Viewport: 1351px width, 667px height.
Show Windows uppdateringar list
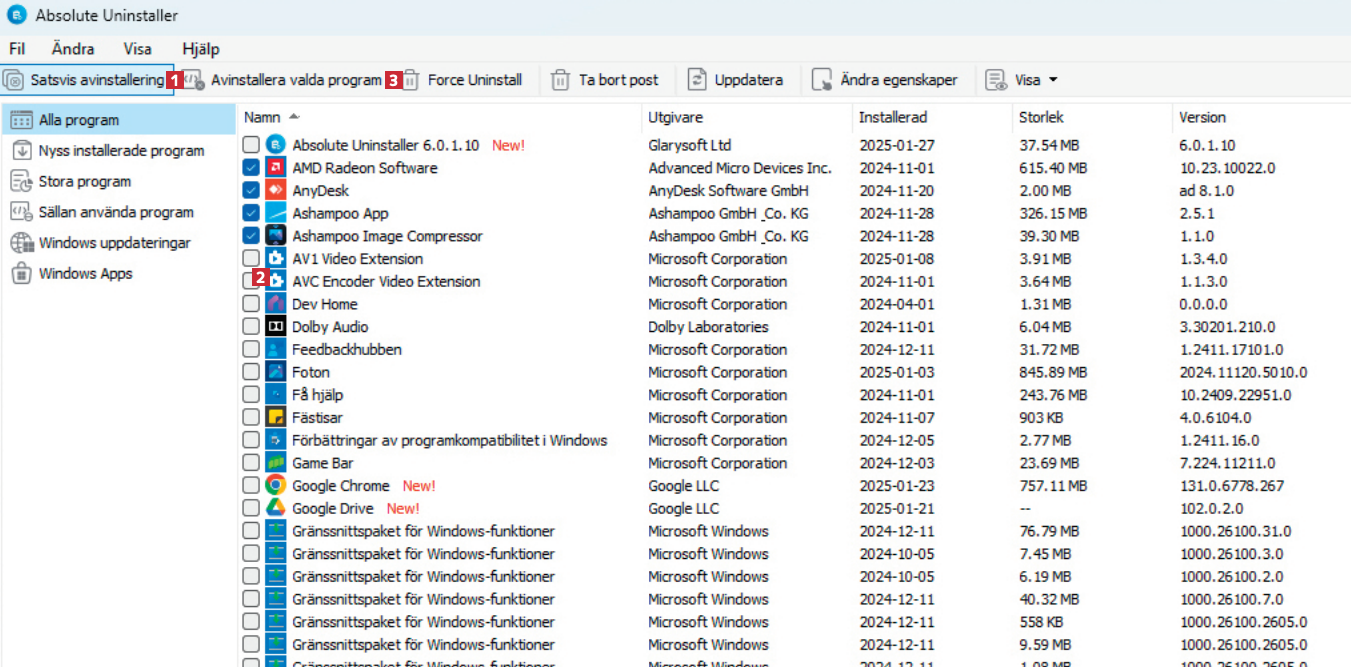coord(114,243)
